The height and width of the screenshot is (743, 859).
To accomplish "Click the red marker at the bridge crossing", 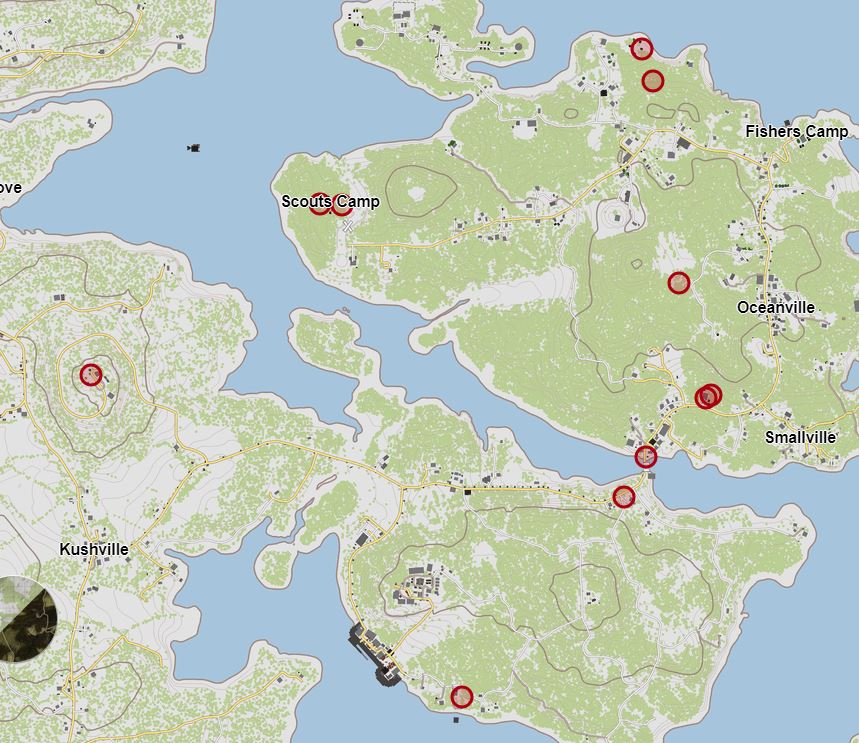I will point(646,457).
